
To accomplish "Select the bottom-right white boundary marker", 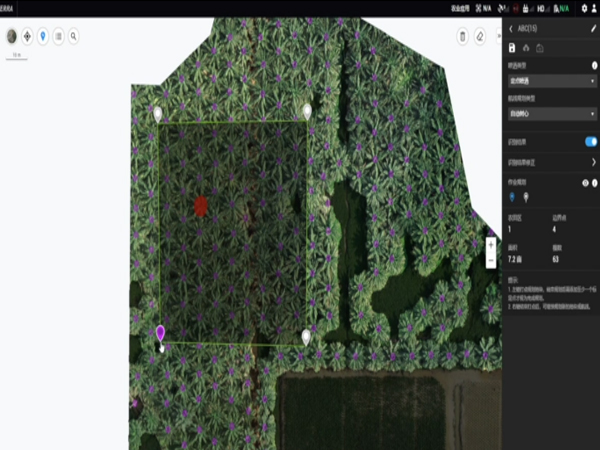I will coord(306,337).
